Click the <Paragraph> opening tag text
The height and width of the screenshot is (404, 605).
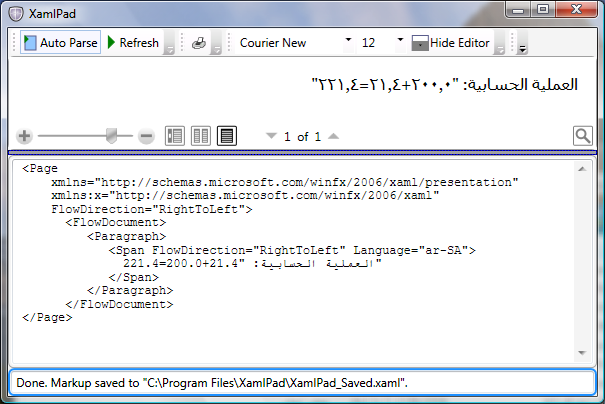click(127, 236)
